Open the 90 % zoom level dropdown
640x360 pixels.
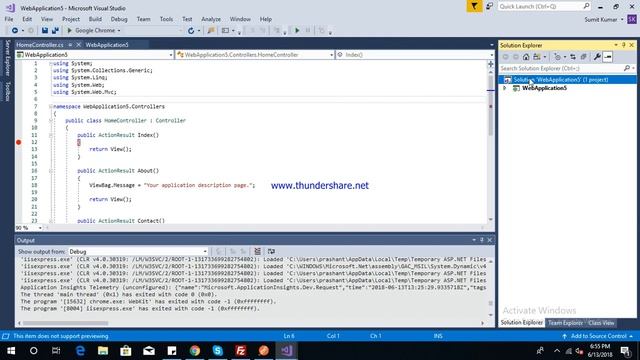tap(40, 228)
